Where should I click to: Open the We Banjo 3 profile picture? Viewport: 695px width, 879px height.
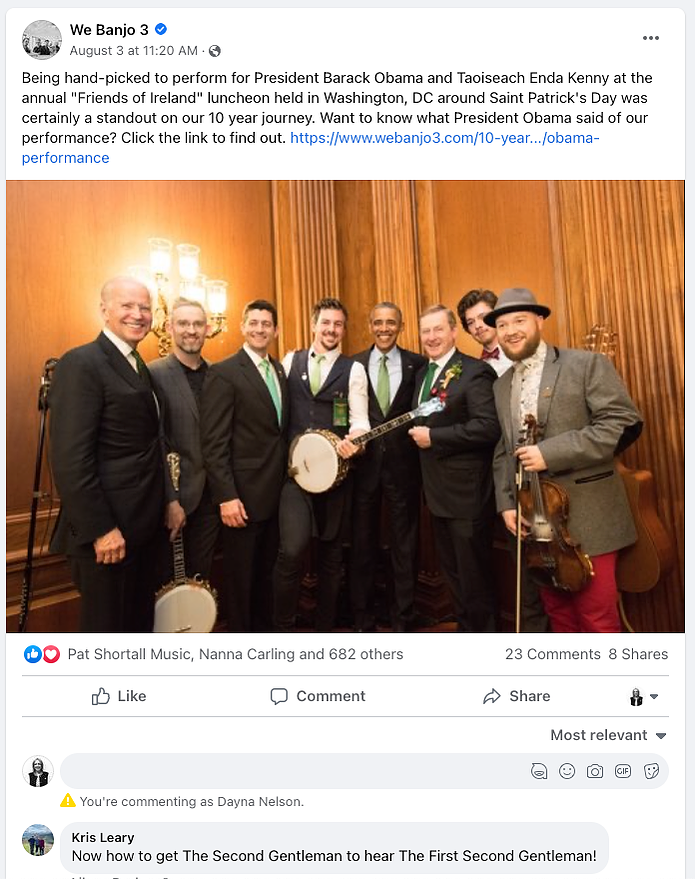click(41, 39)
